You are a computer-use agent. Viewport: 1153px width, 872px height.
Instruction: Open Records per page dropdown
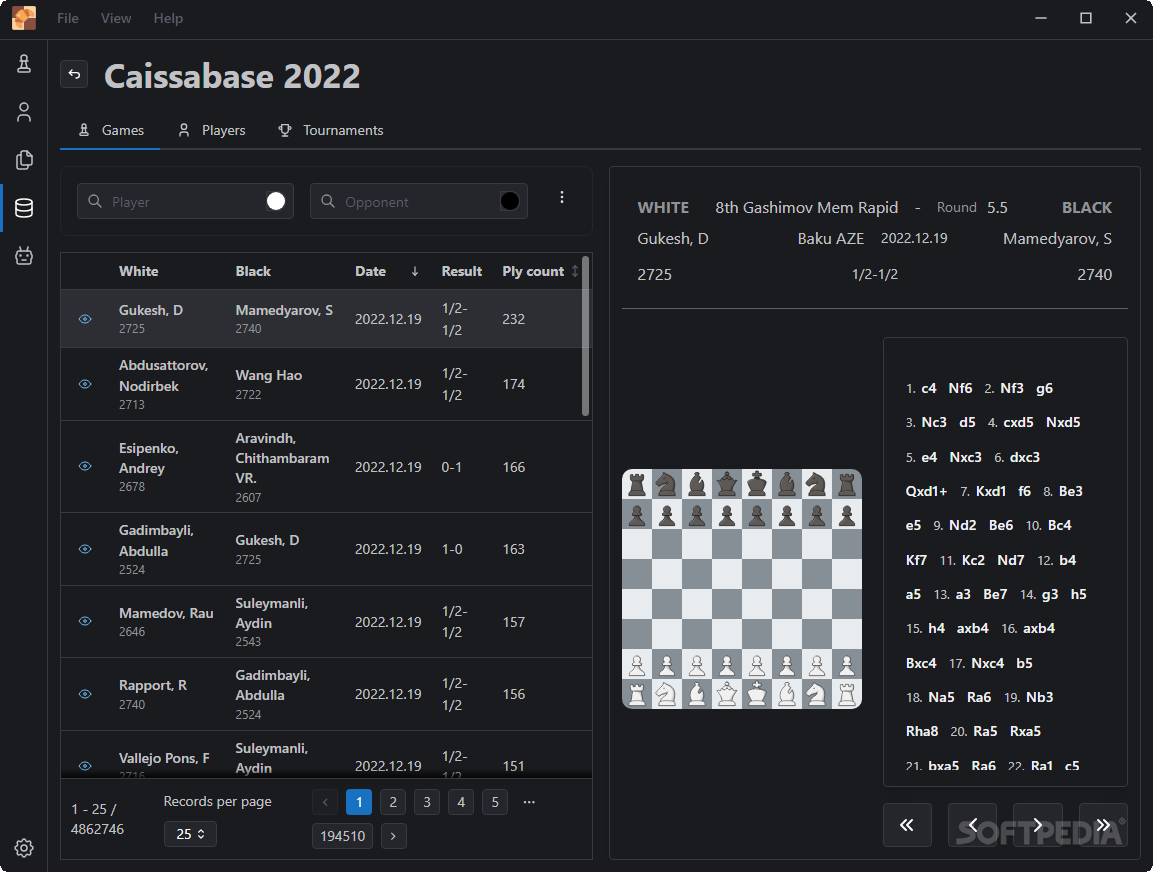pos(190,834)
